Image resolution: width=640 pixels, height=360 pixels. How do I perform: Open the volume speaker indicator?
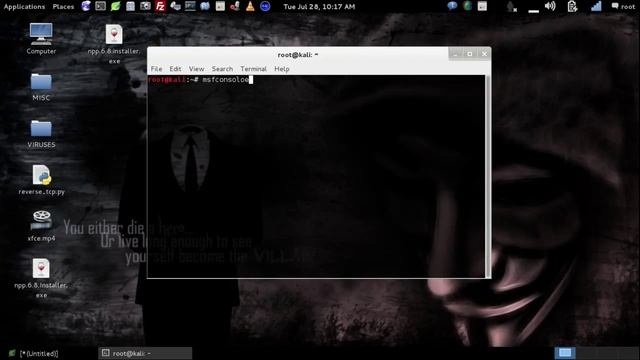pos(550,6)
